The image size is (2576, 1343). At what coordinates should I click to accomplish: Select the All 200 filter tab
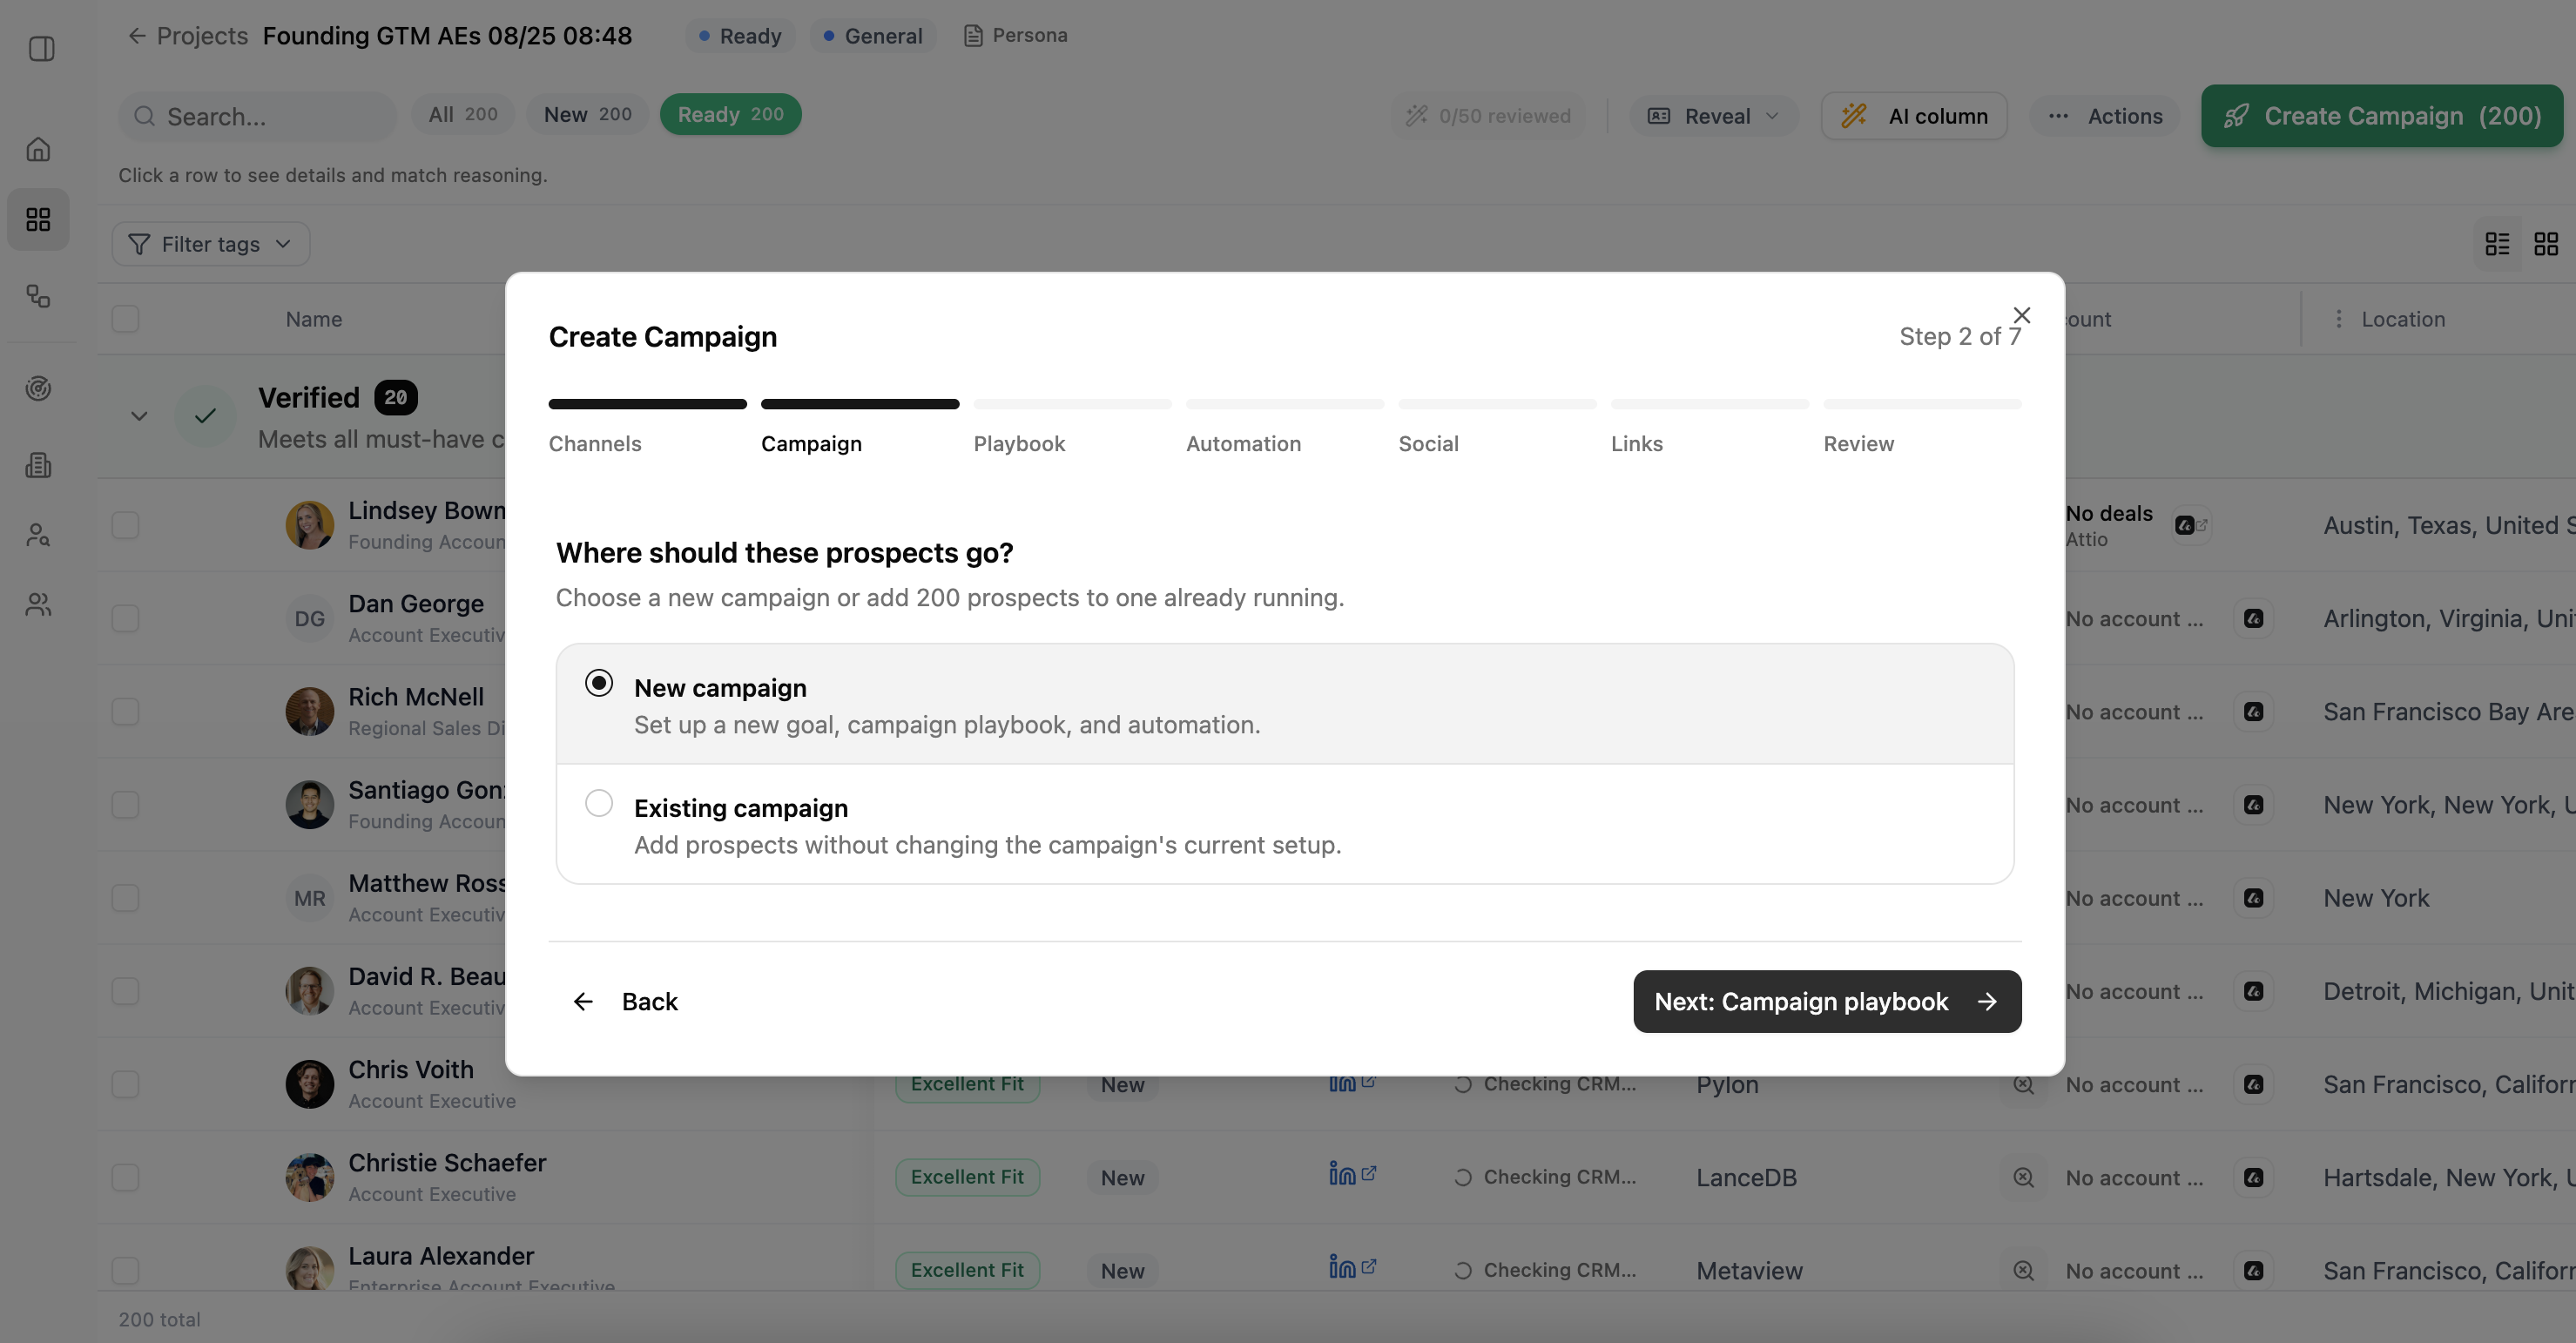pos(463,114)
